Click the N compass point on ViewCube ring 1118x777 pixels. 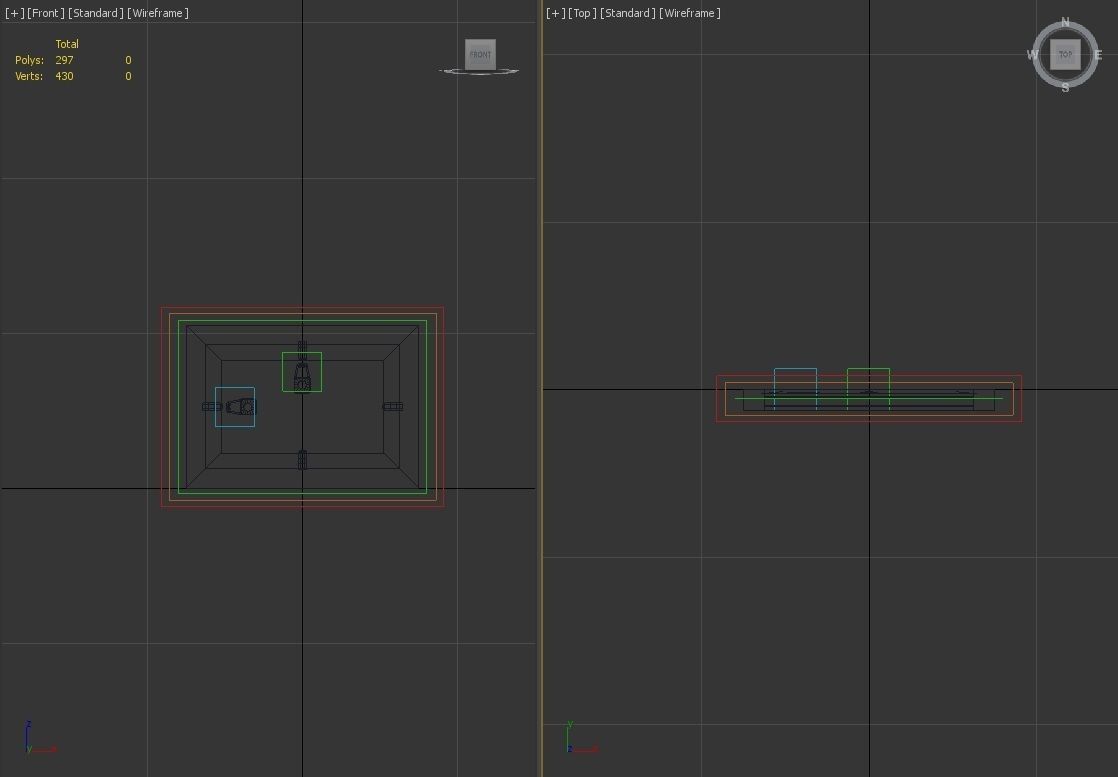[x=1065, y=22]
